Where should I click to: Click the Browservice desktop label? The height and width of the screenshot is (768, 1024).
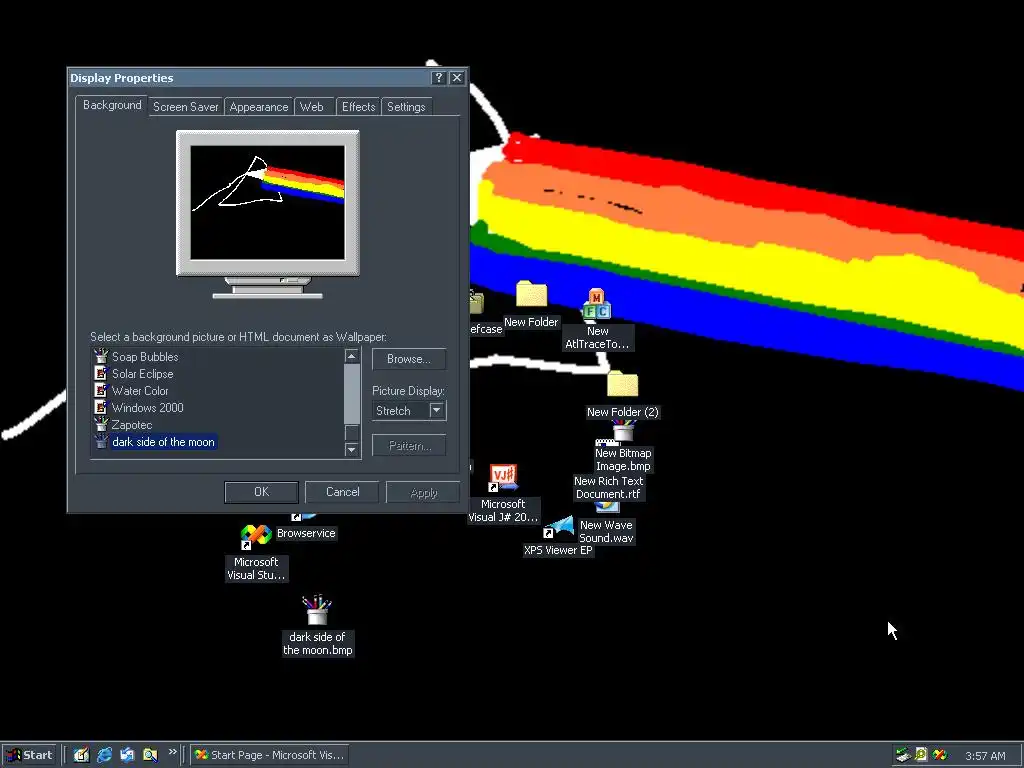pyautogui.click(x=306, y=534)
